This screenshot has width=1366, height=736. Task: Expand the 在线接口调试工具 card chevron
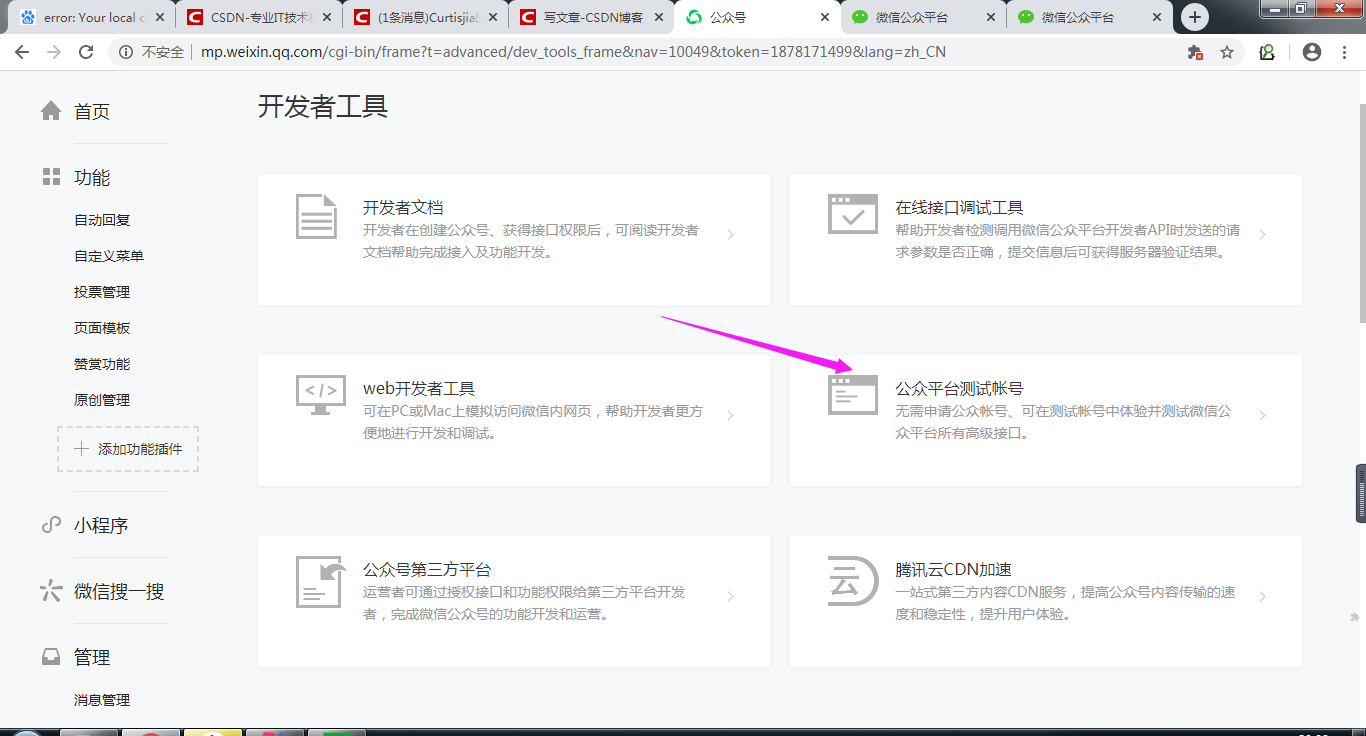coord(1263,235)
